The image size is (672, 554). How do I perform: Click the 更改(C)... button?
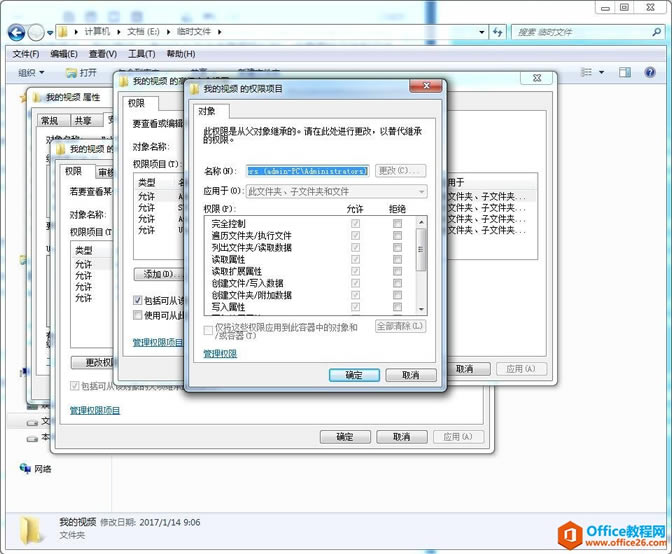(x=400, y=171)
